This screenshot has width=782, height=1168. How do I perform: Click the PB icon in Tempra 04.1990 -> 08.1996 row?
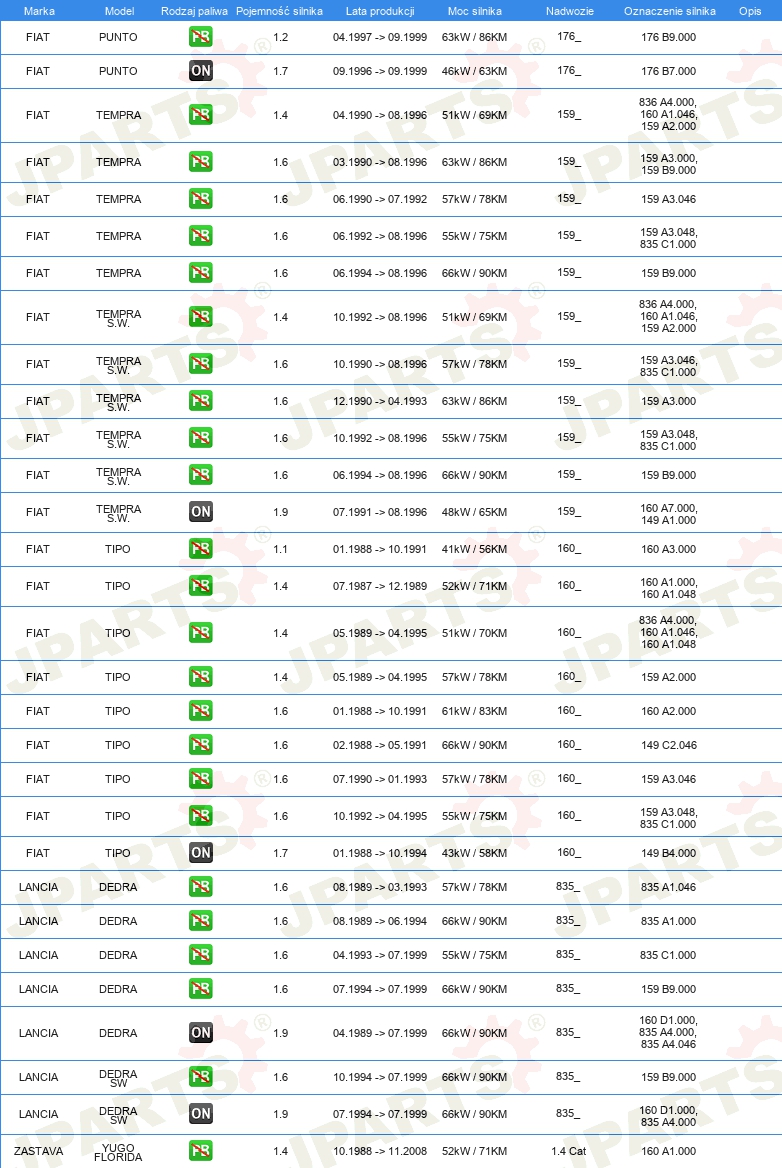pyautogui.click(x=200, y=115)
